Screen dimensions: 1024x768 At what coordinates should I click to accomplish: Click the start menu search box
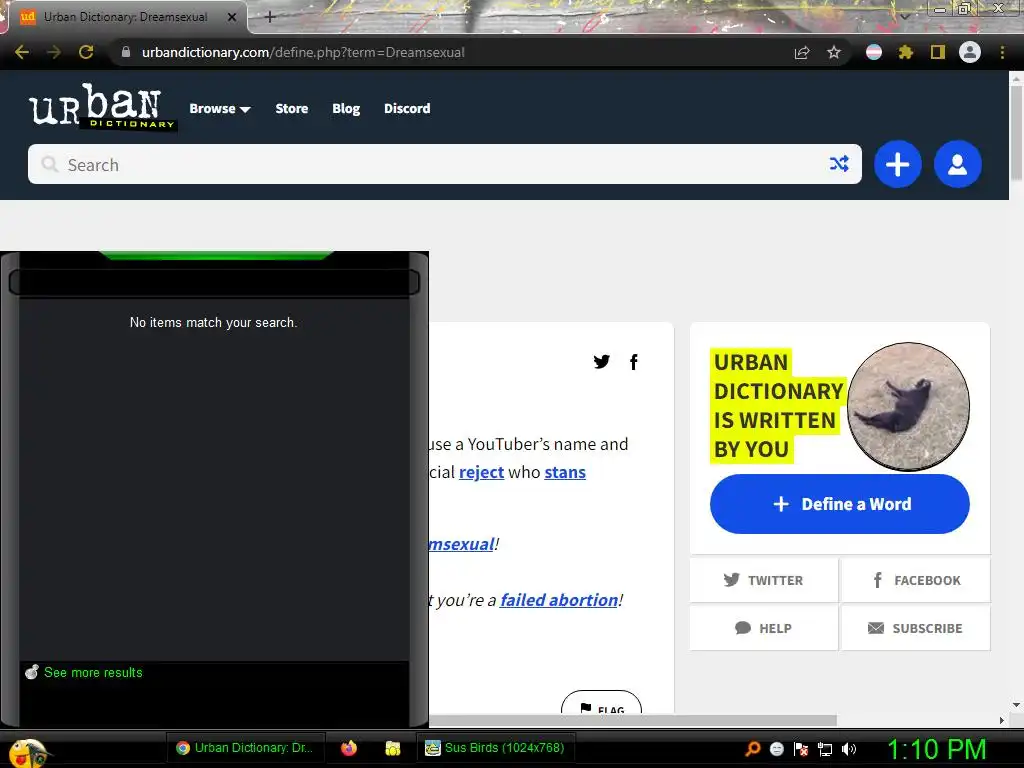point(214,283)
